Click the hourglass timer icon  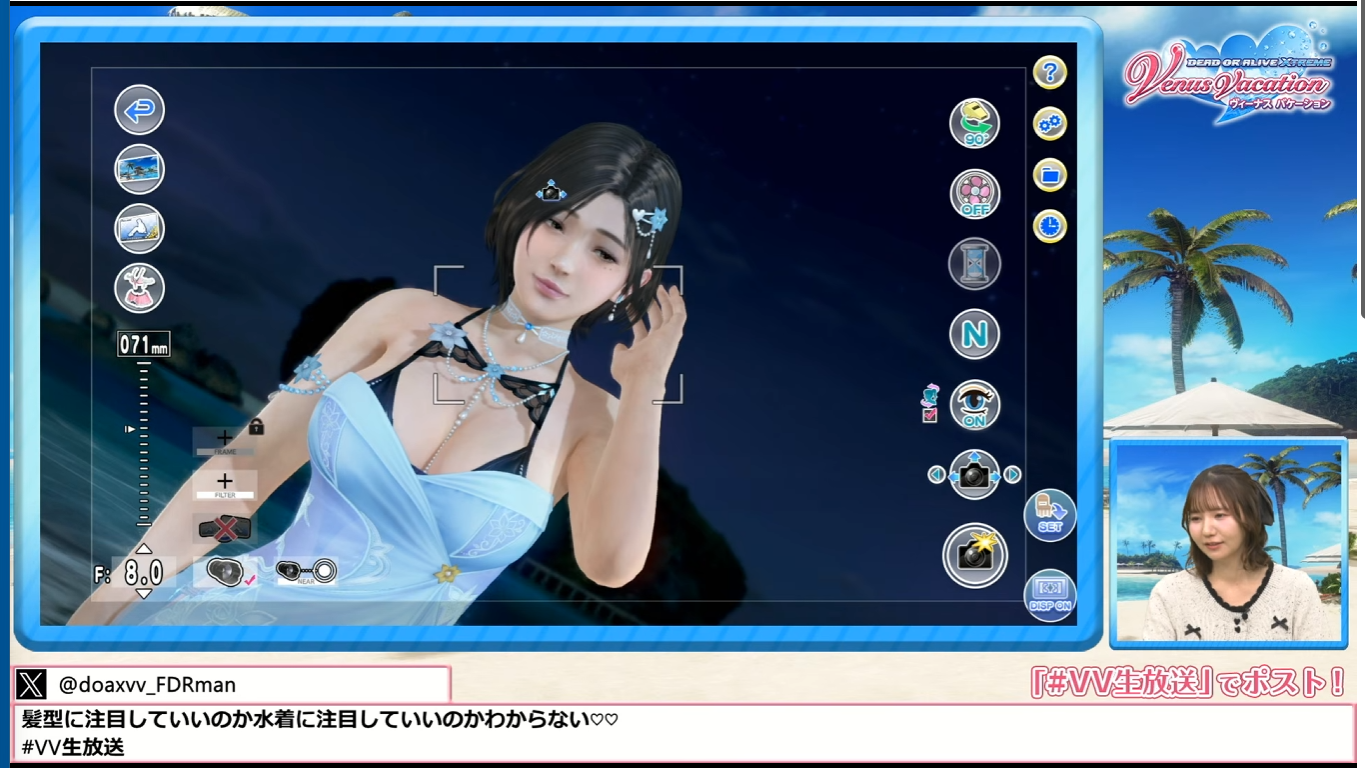coord(974,264)
